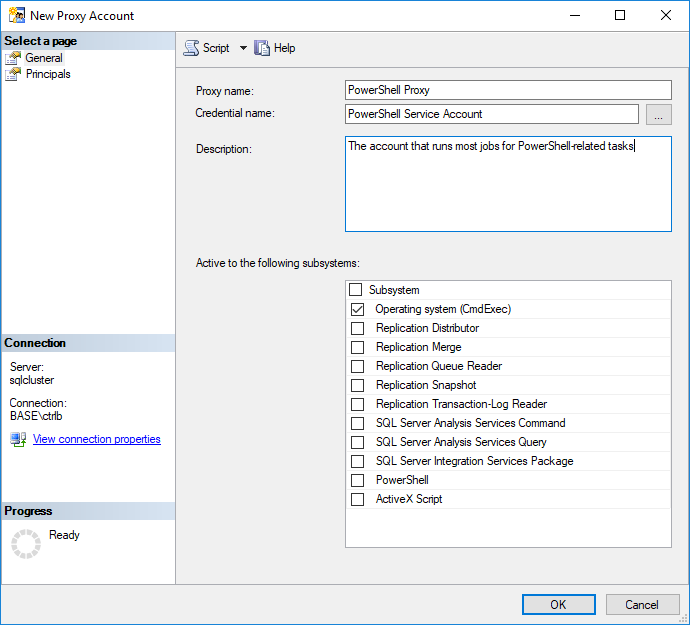Select the Principals page icon
The width and height of the screenshot is (690, 625).
point(13,74)
